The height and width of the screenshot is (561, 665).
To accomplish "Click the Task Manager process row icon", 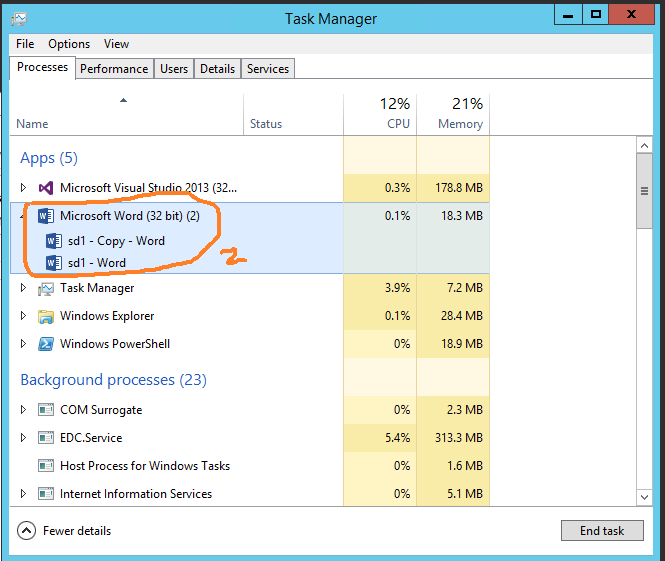I will 46,289.
